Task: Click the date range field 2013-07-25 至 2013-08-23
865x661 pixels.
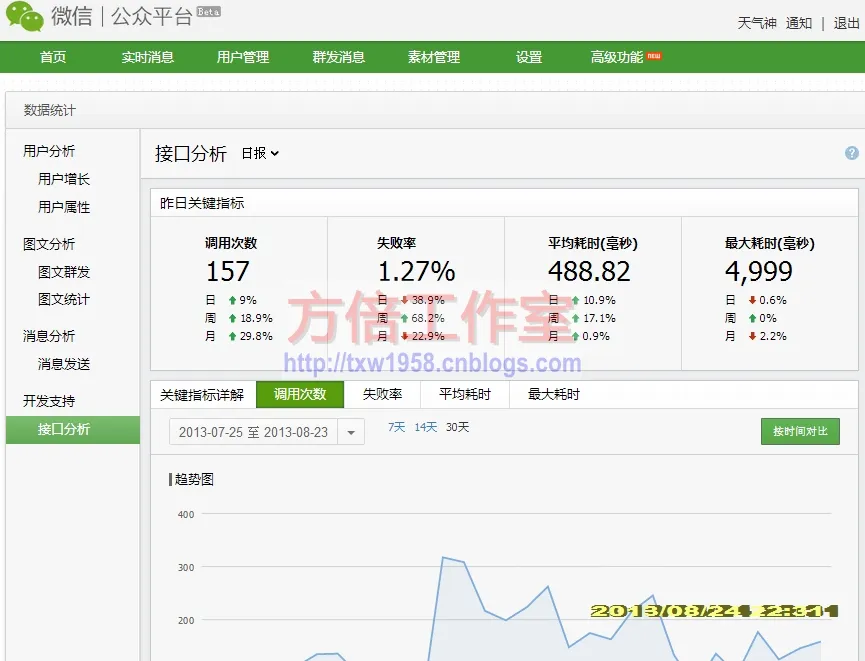Action: (256, 432)
